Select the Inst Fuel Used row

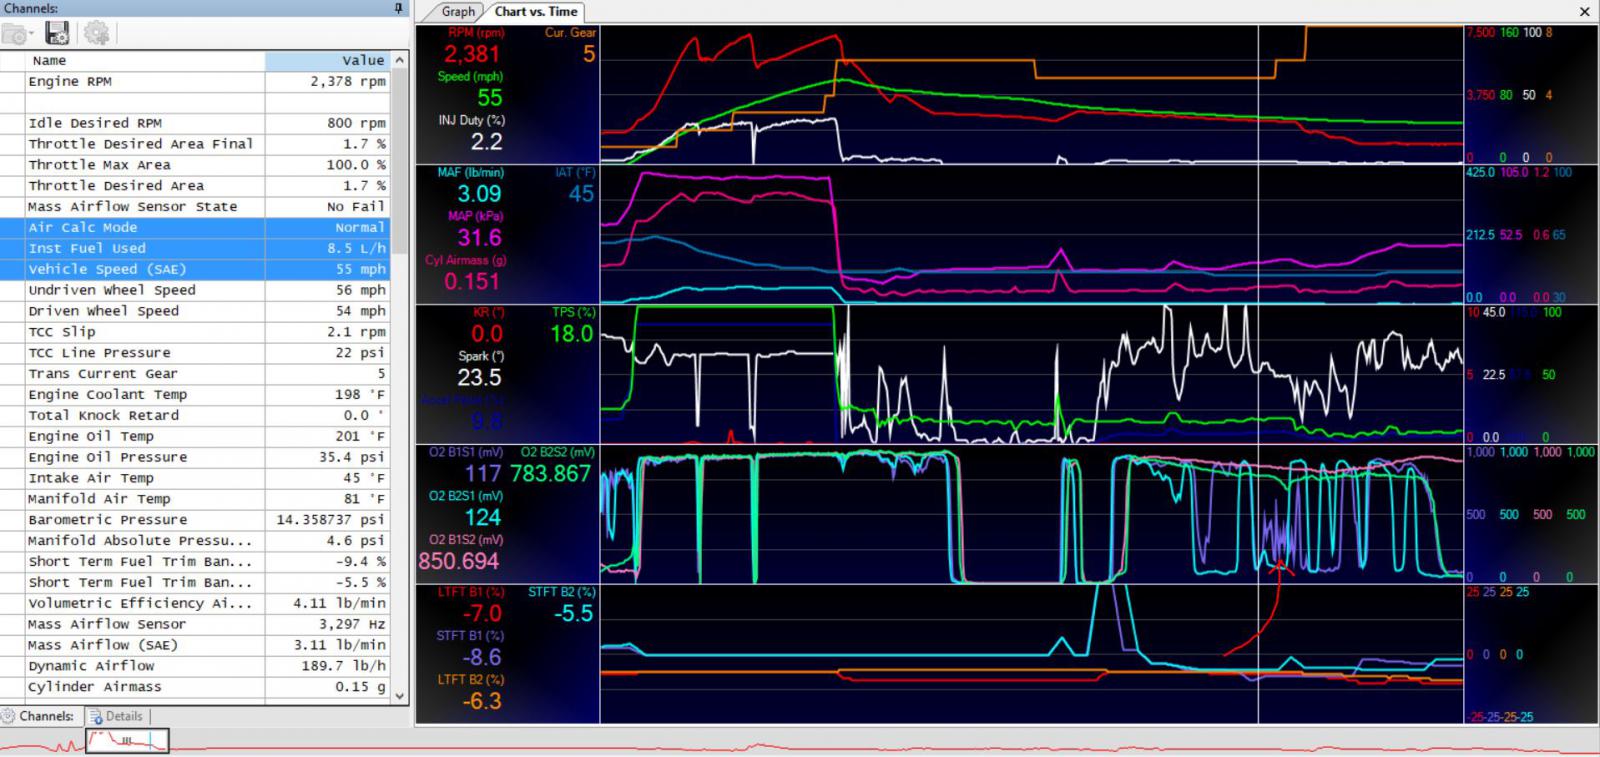click(x=195, y=248)
